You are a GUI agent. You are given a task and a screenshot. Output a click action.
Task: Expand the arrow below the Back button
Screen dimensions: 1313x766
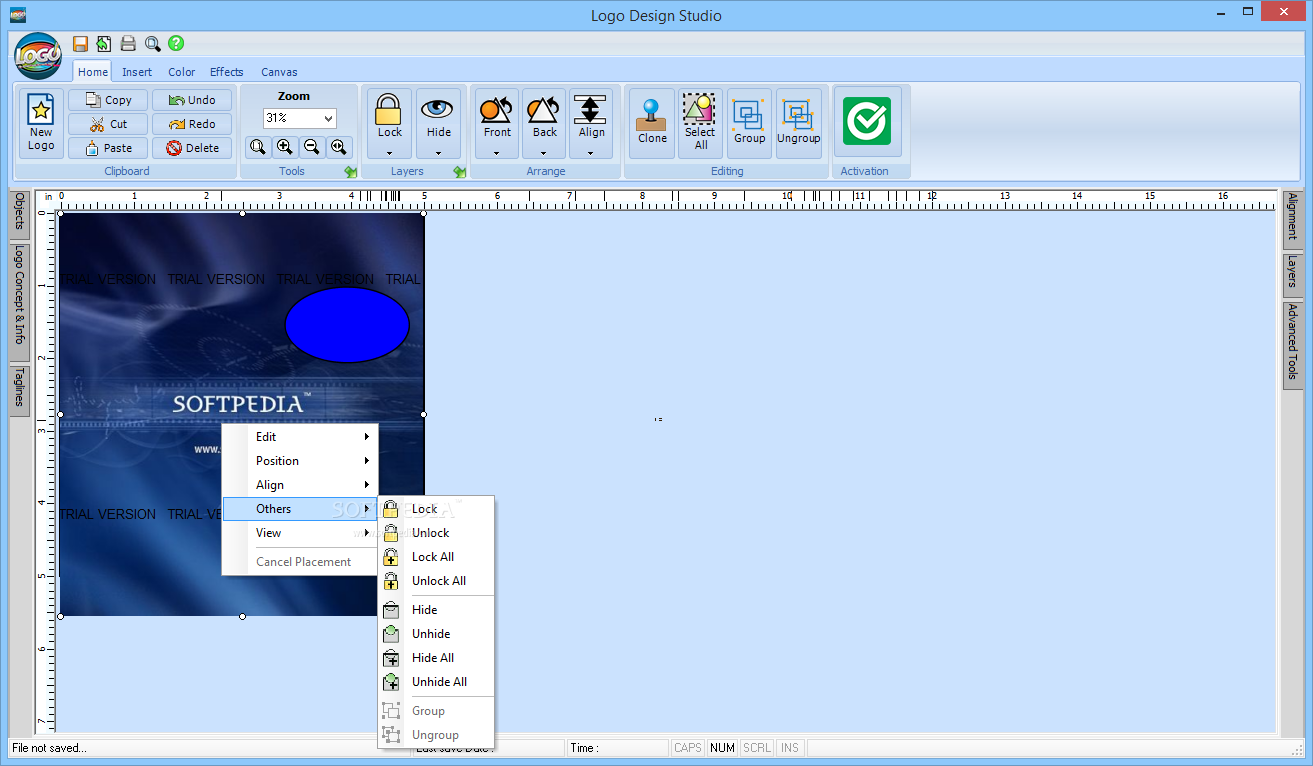[x=544, y=153]
